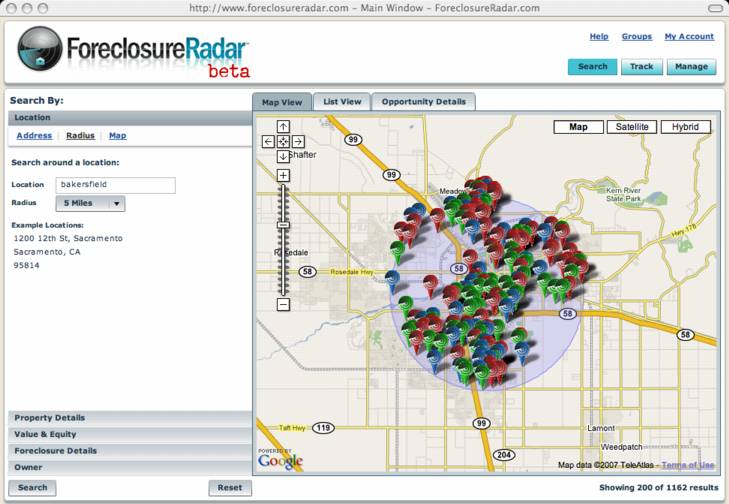The image size is (729, 504).
Task: Click the Location text field
Action: 117,185
